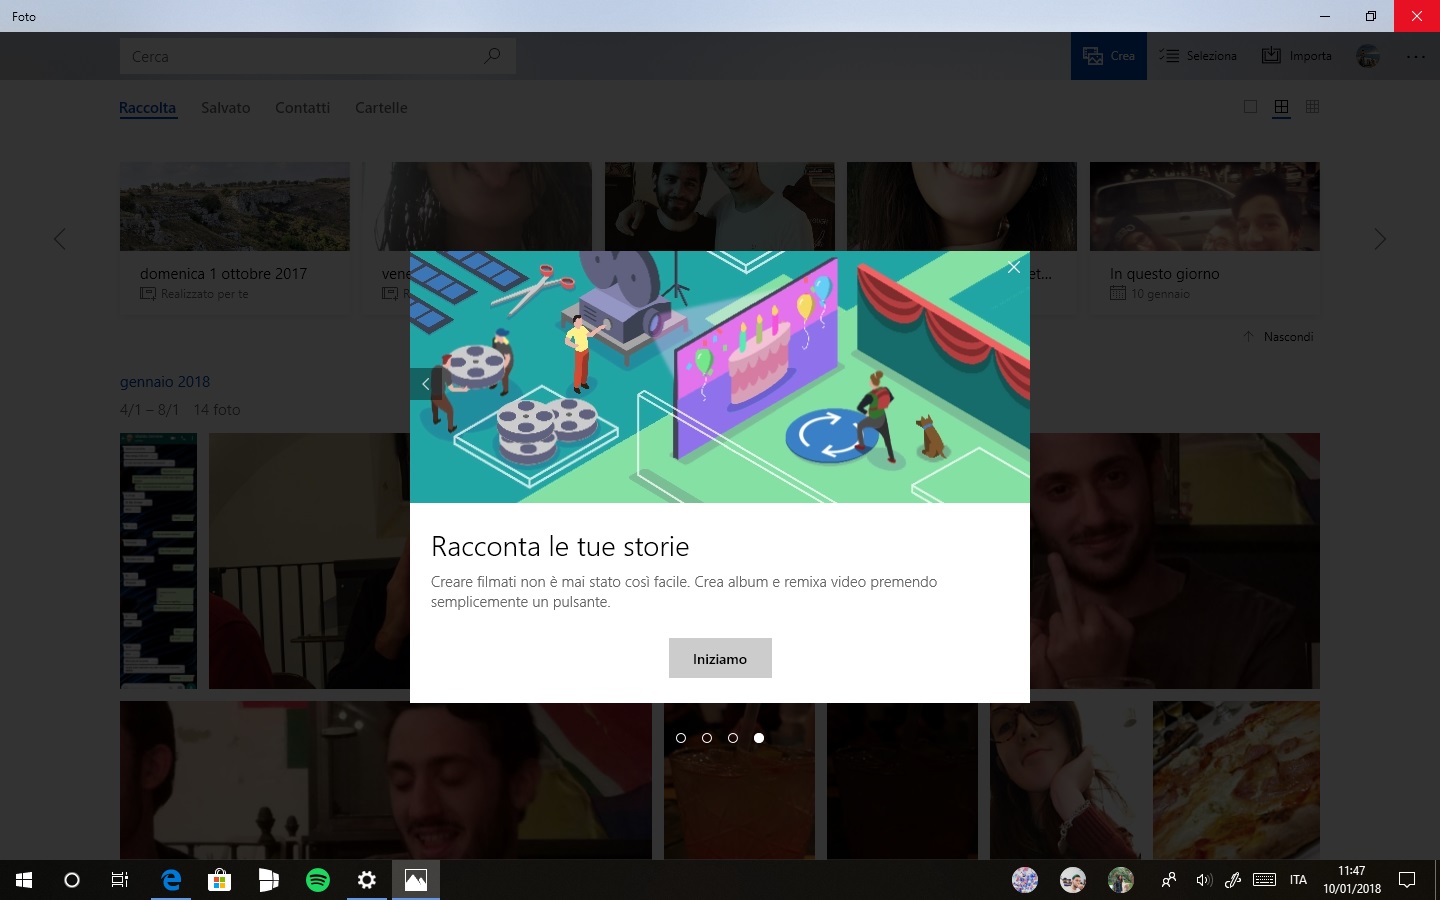The height and width of the screenshot is (900, 1440).
Task: Select the small grid view icon
Action: point(1313,107)
